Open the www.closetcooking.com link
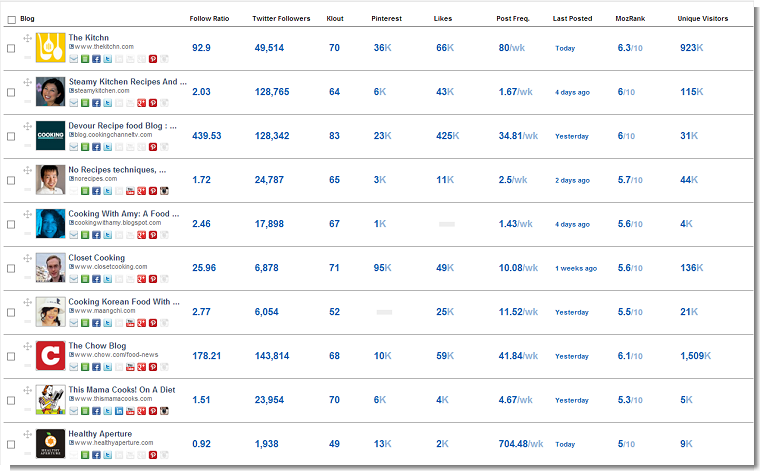Viewport: 760px width, 471px height. coord(111,267)
